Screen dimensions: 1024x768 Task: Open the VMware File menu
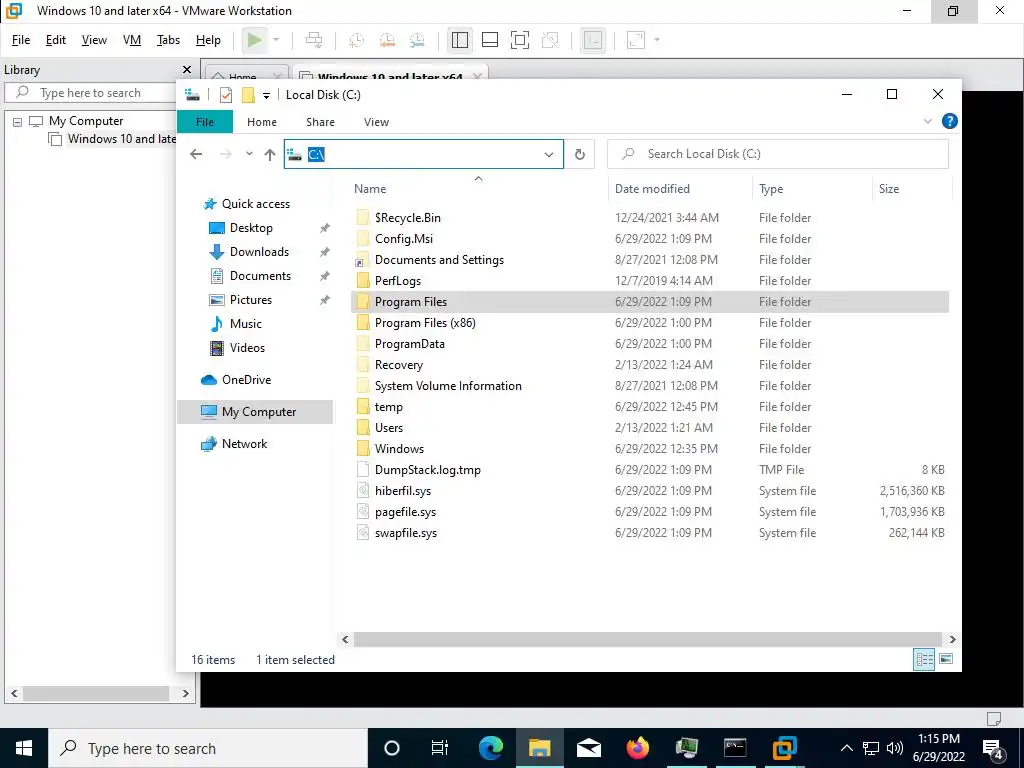[21, 40]
